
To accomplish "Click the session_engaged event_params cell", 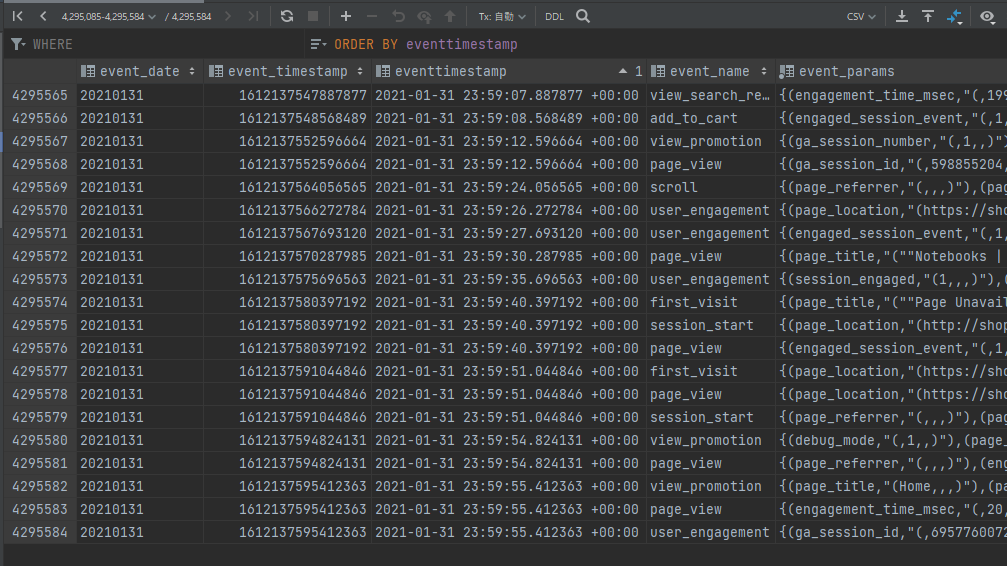I will 891,279.
